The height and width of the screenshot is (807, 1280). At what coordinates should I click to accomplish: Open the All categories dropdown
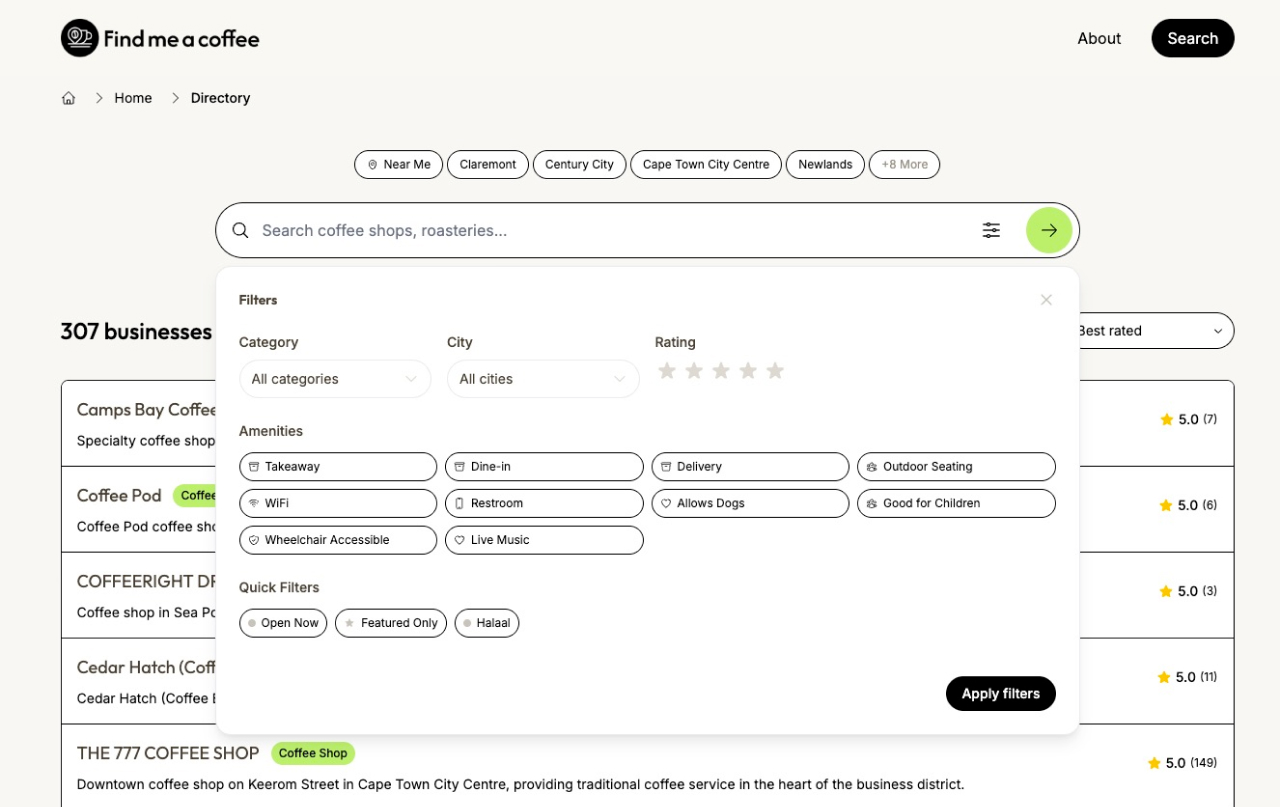click(335, 379)
